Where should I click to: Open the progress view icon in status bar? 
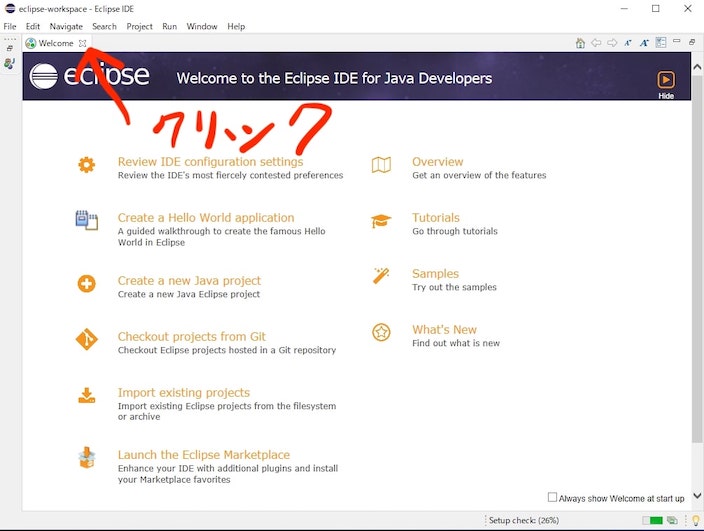coord(672,520)
